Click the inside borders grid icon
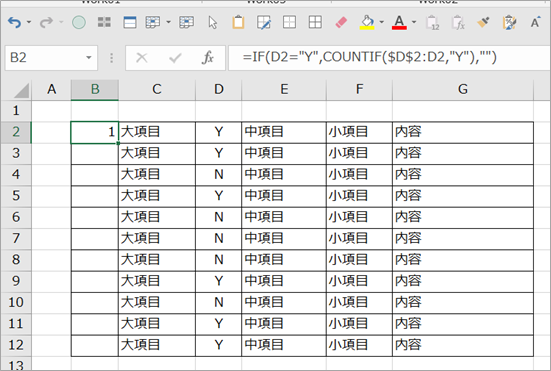This screenshot has width=551, height=371. point(289,22)
